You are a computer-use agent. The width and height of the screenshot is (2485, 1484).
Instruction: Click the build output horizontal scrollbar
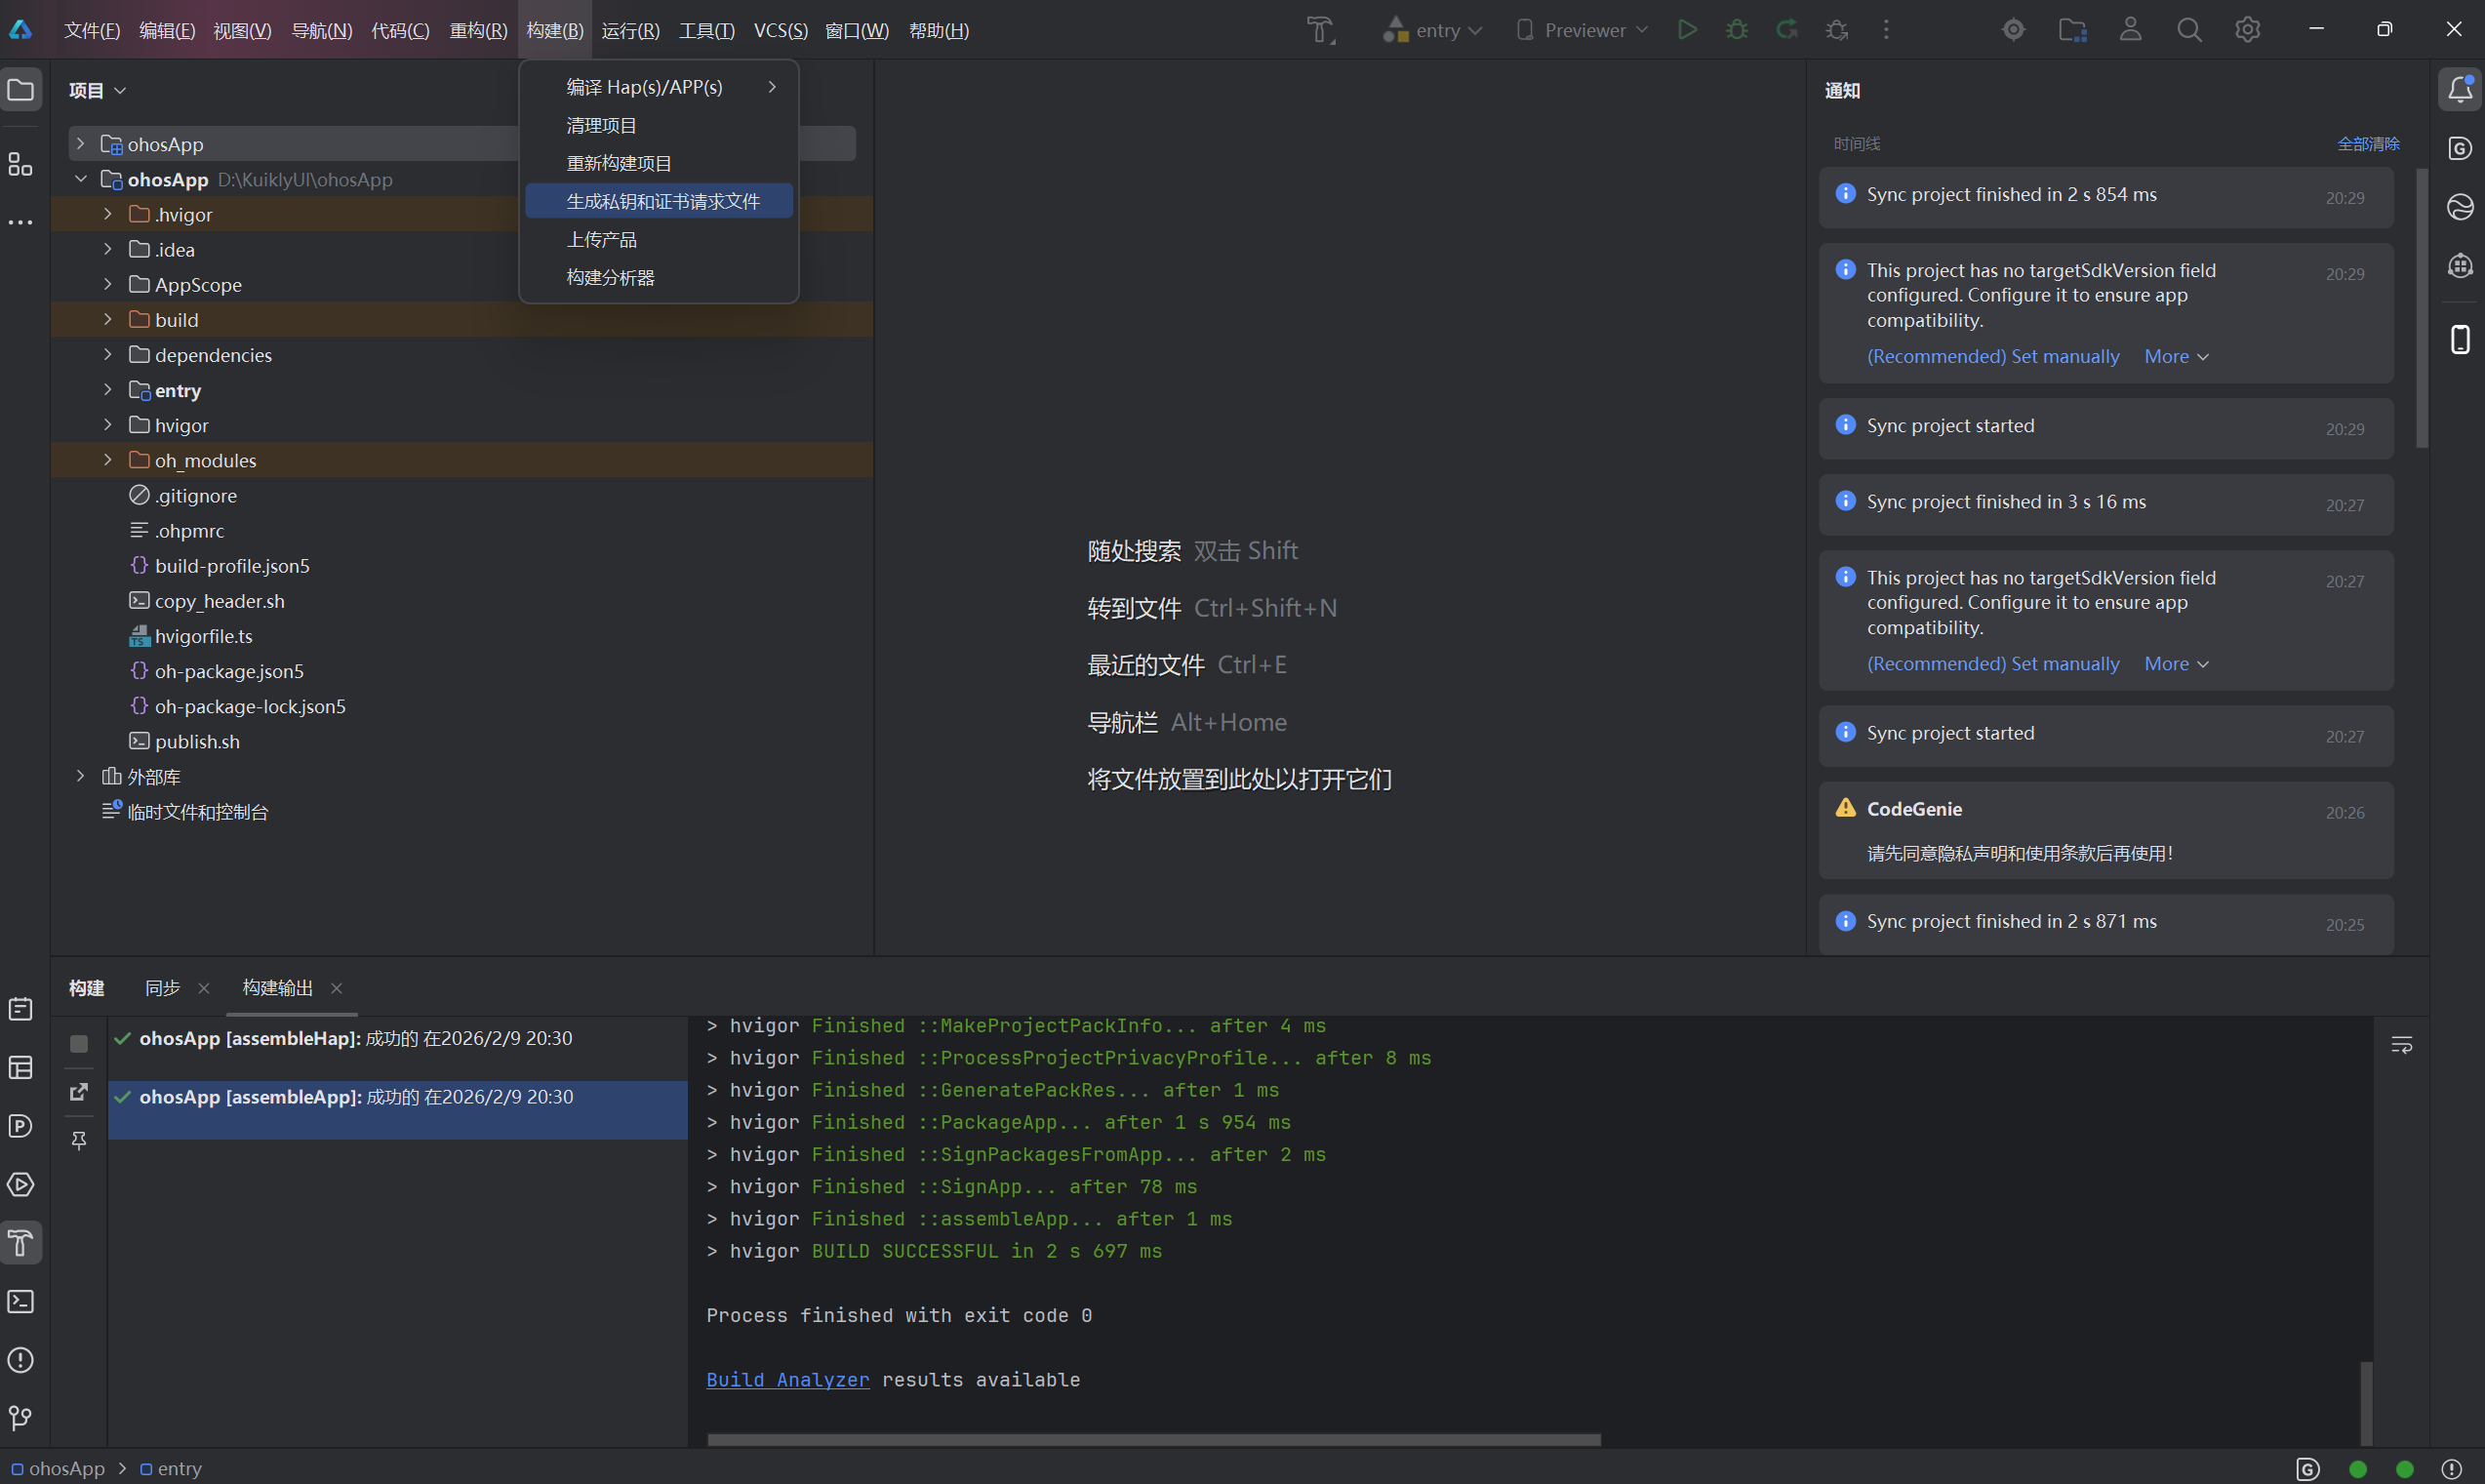tap(1153, 1439)
